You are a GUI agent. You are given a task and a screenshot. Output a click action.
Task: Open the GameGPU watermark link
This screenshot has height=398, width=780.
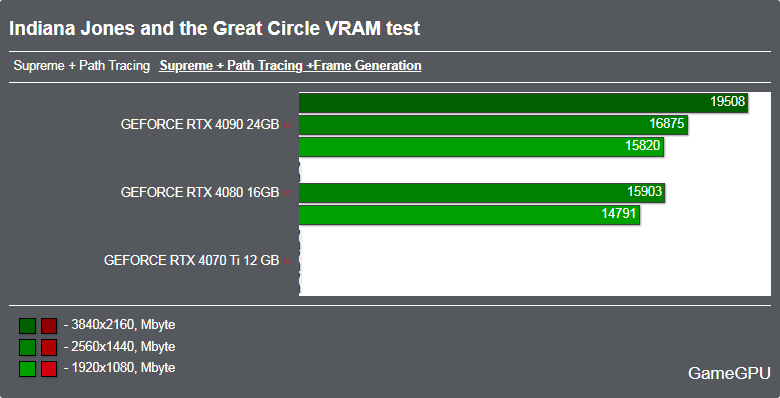(729, 373)
